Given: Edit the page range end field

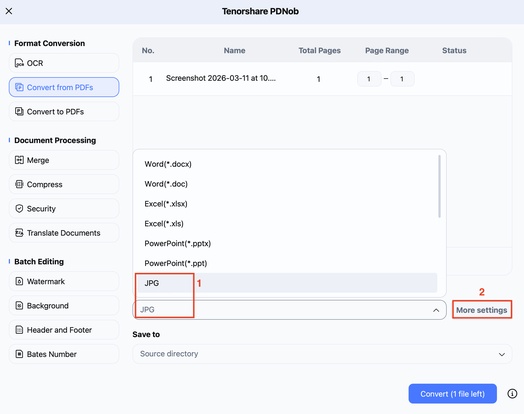Looking at the screenshot, I should tap(402, 79).
